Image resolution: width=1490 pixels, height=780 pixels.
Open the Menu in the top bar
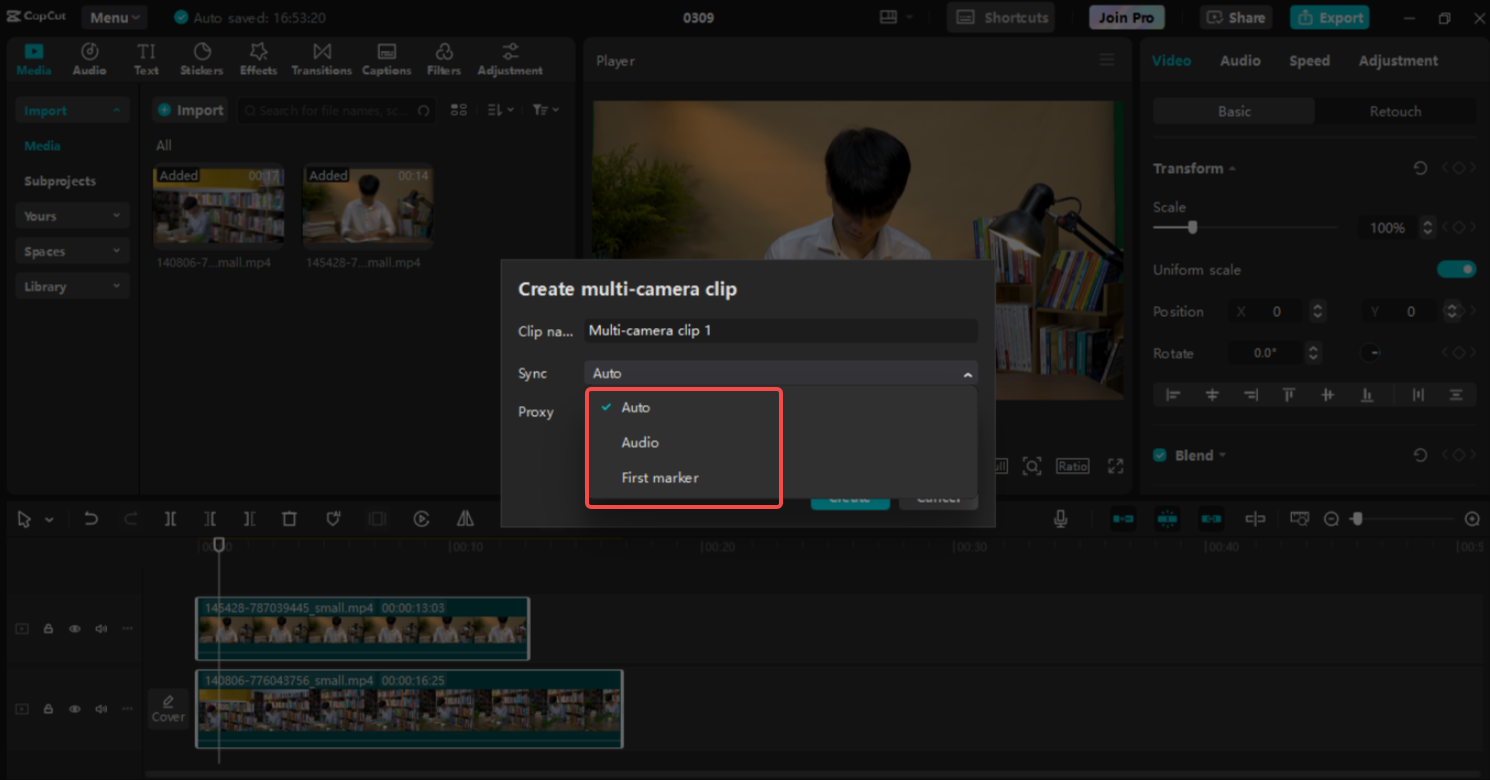tap(112, 17)
